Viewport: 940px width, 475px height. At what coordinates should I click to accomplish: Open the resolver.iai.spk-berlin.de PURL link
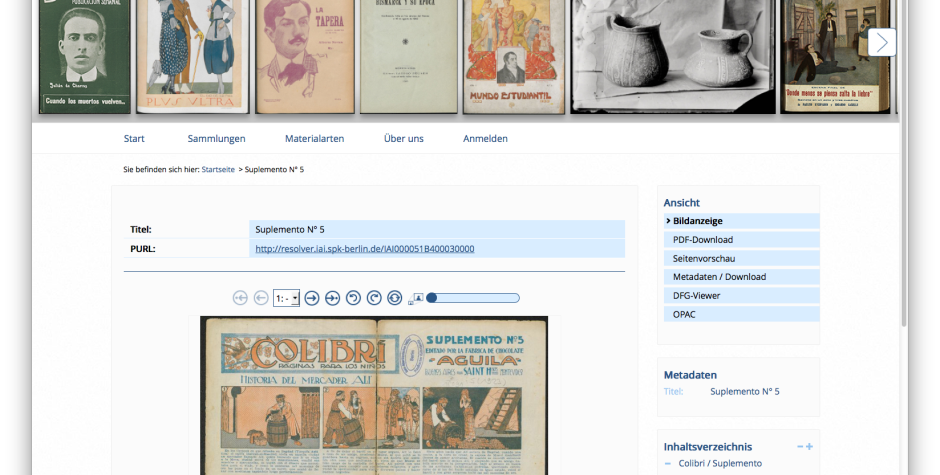click(364, 248)
